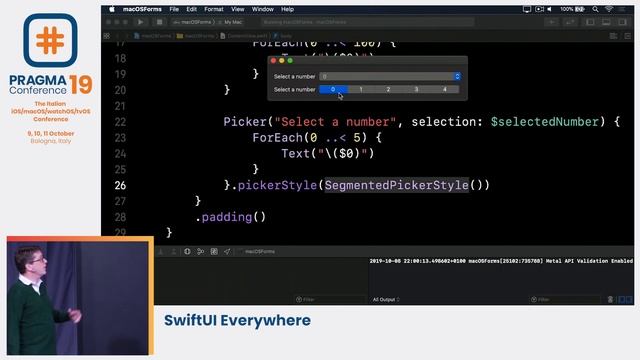Select segment 0 in the picker
The width and height of the screenshot is (640, 360).
coord(333,89)
